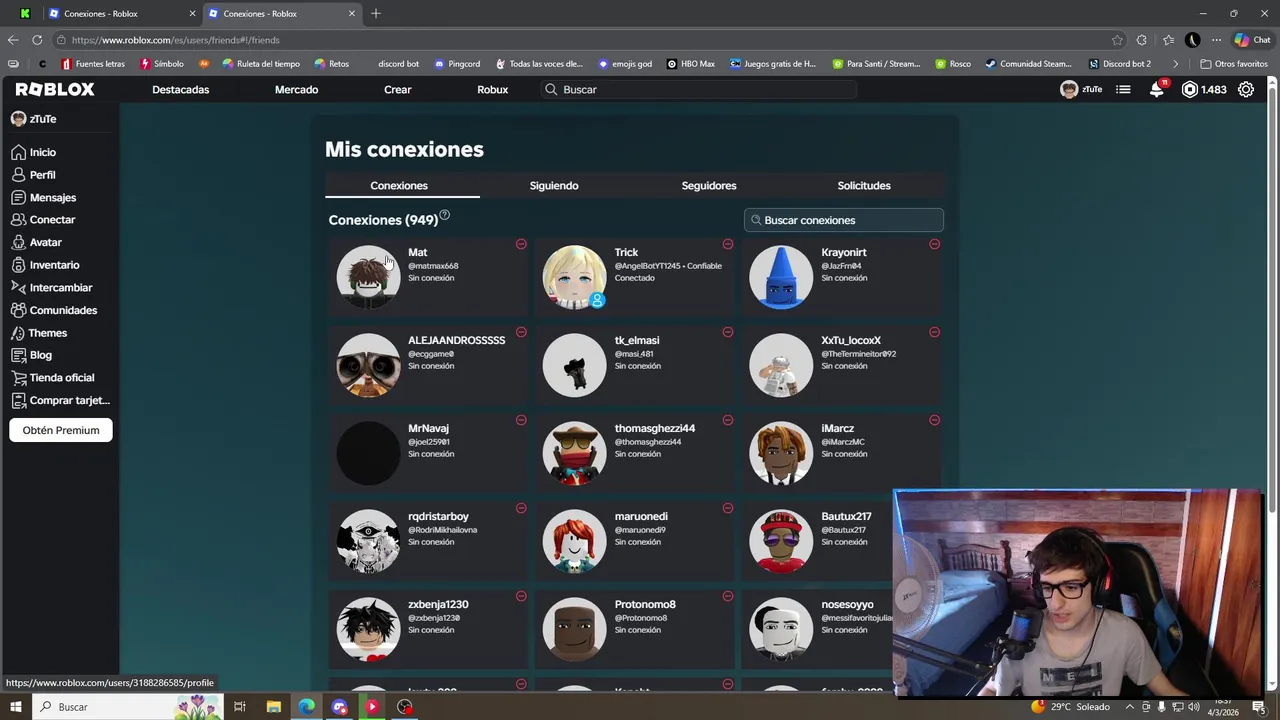Open a new browser tab
This screenshot has height=720, width=1280.
pyautogui.click(x=376, y=14)
